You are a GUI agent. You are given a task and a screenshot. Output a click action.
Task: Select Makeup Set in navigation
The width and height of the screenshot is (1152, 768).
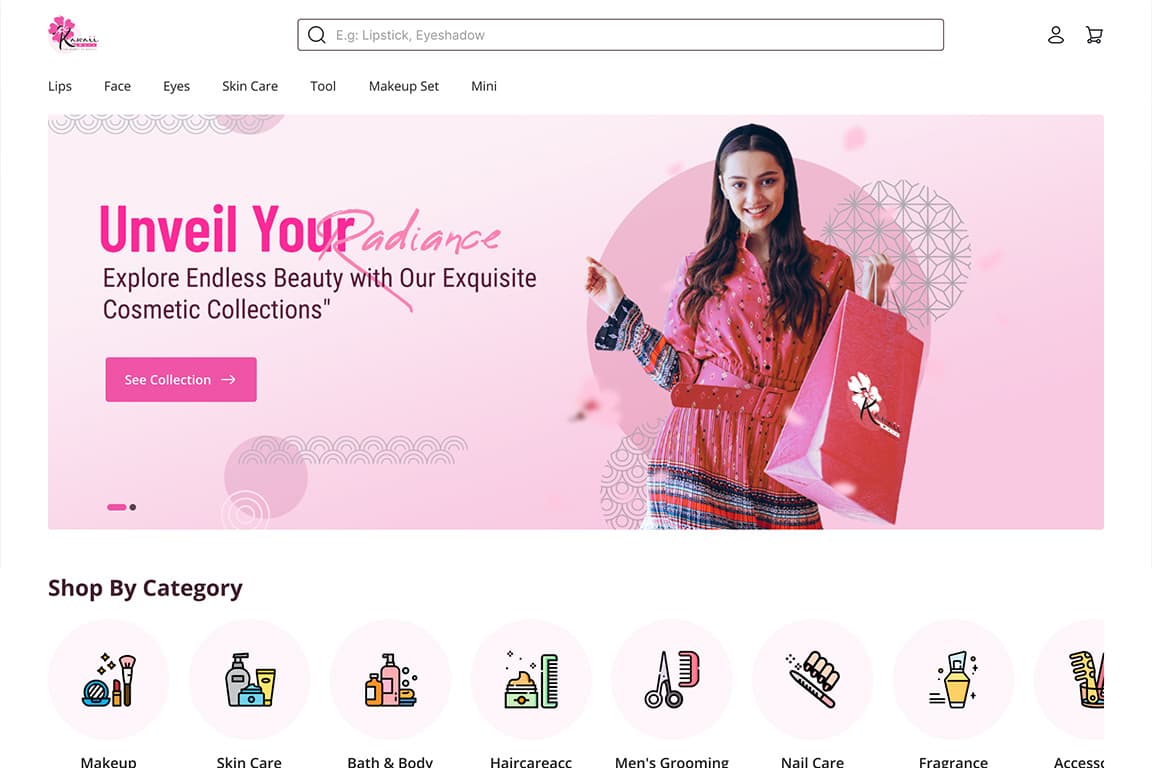click(403, 86)
